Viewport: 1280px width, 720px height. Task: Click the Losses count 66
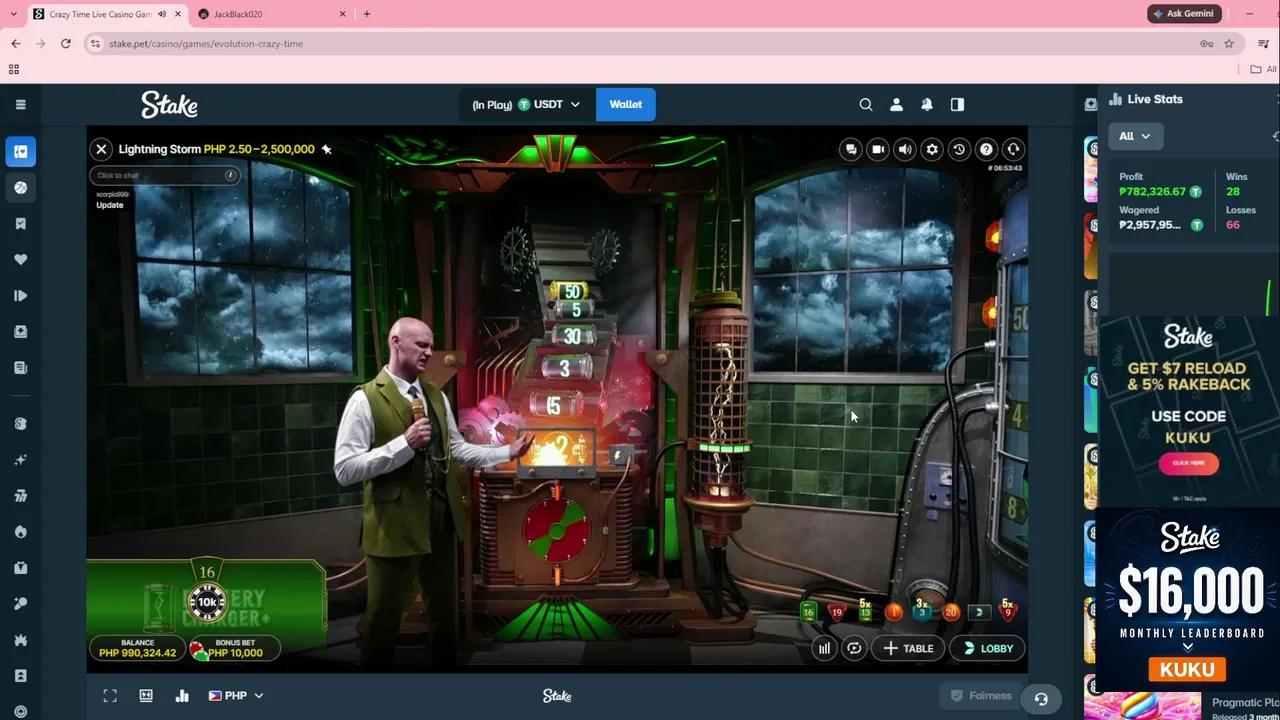[x=1233, y=225]
